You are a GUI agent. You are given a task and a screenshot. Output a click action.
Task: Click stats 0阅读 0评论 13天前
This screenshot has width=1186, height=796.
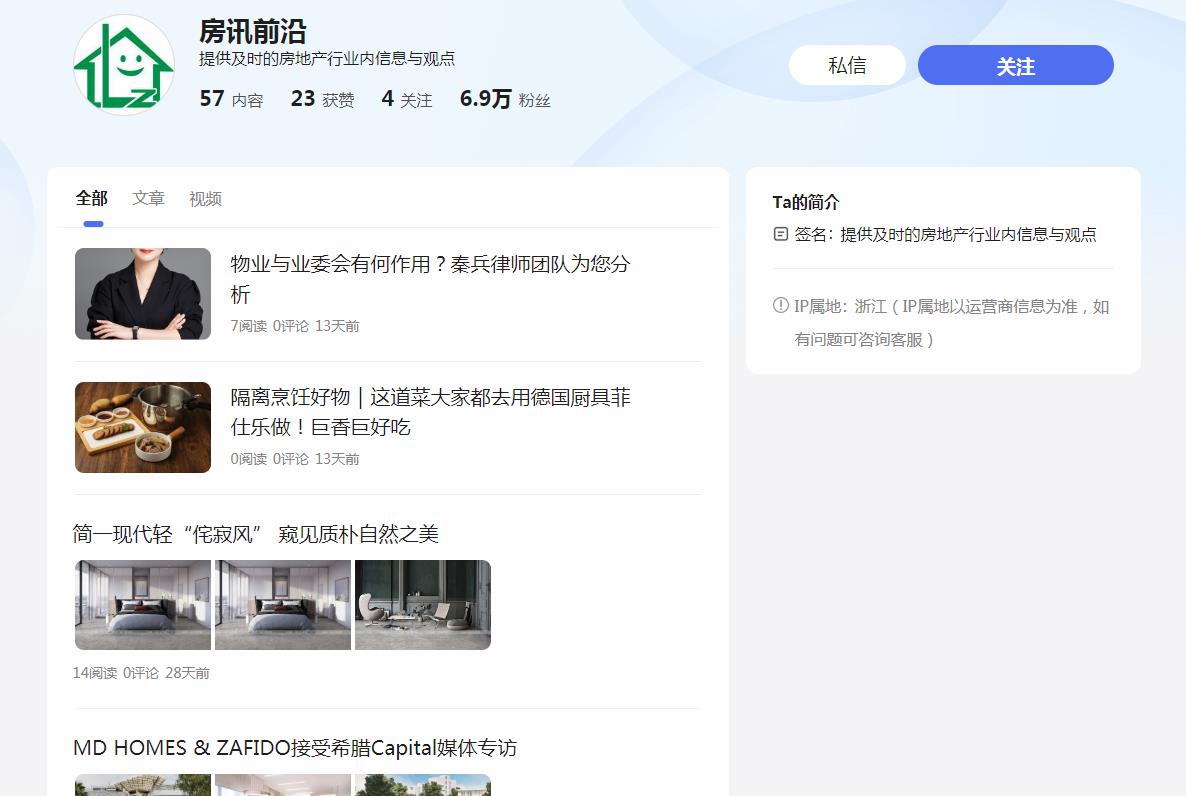coord(295,459)
